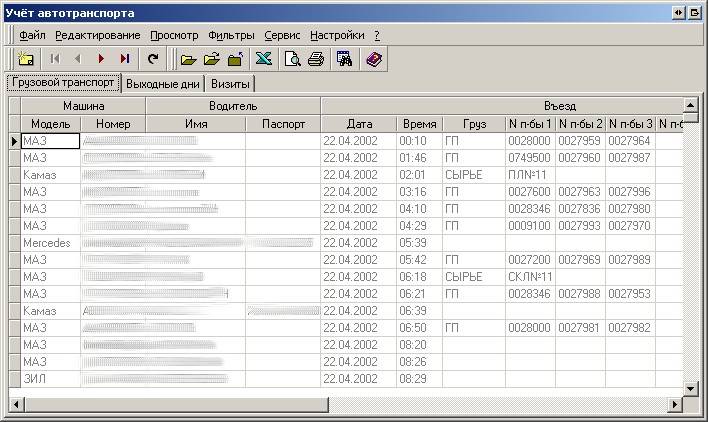Click cell 0027953
This screenshot has width=708, height=422.
[x=630, y=294]
